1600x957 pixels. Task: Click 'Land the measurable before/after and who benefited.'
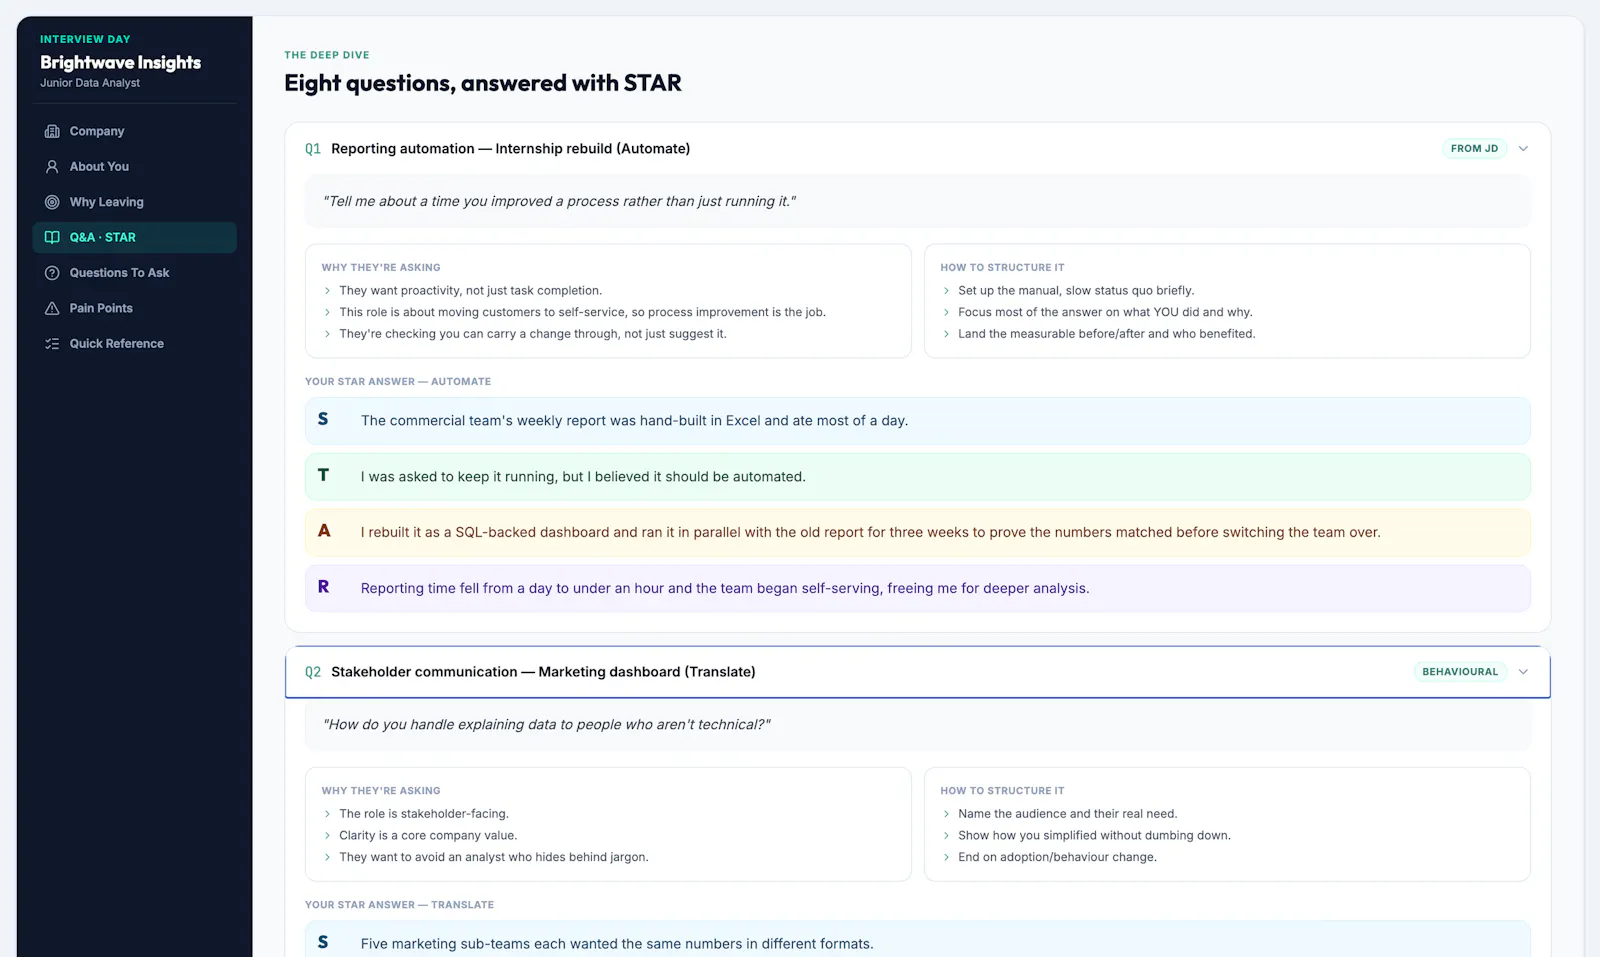click(1106, 334)
